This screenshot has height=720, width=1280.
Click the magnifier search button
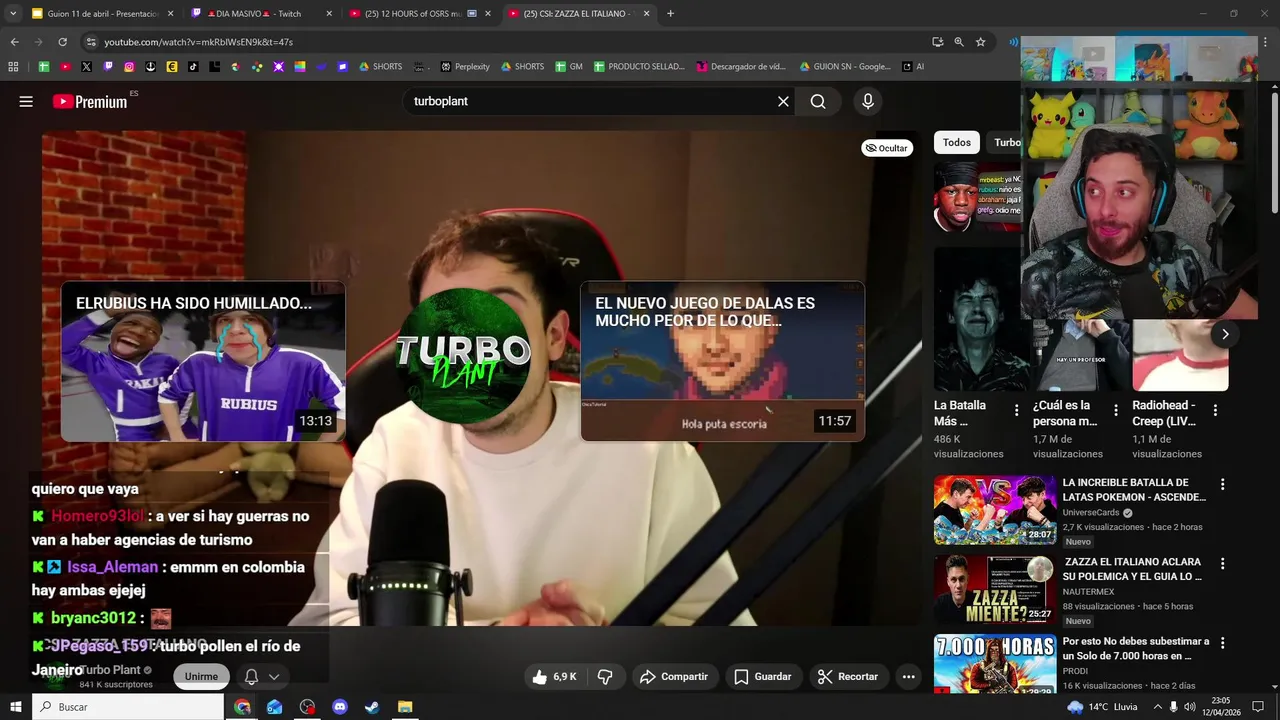click(818, 101)
